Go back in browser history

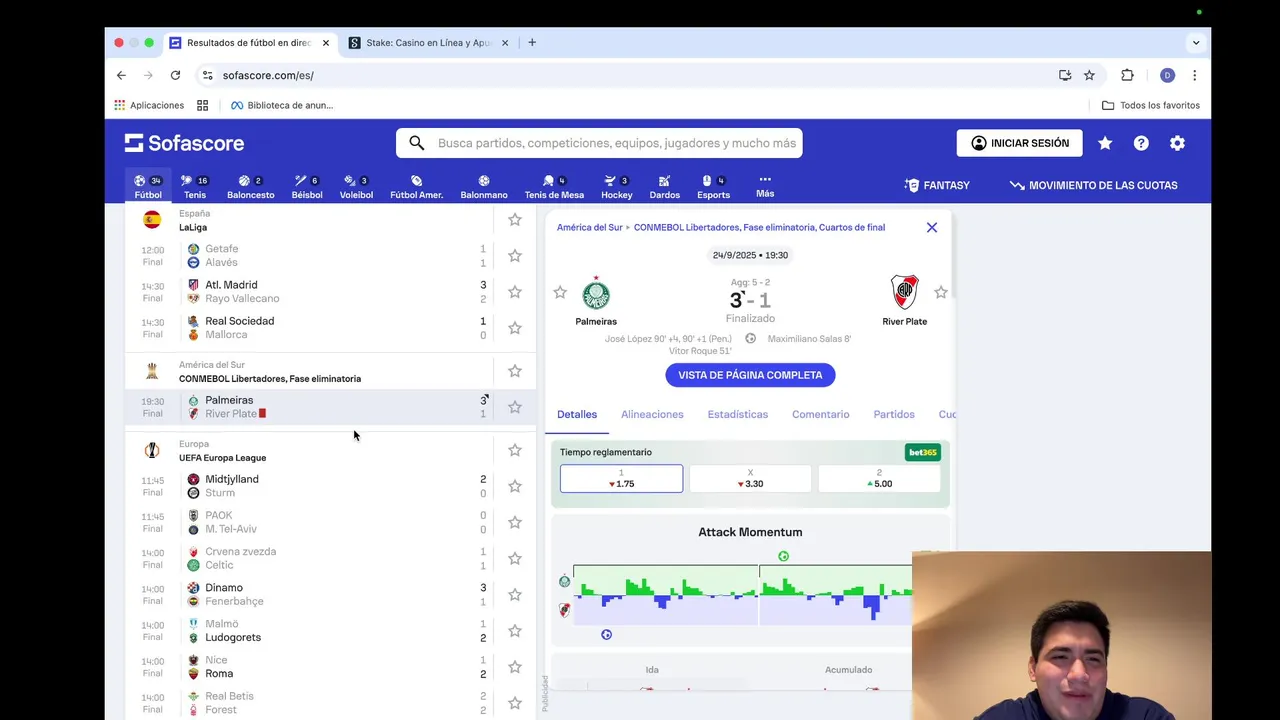pos(121,75)
